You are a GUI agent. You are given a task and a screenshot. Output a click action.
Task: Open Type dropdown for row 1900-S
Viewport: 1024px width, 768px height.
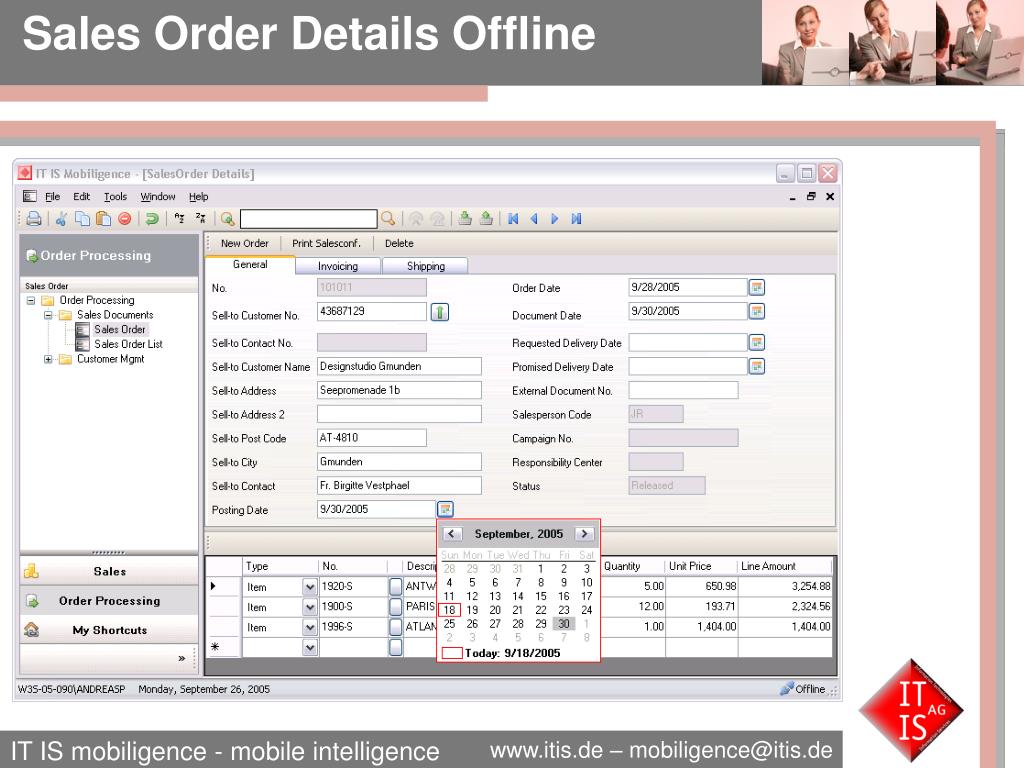pos(310,607)
